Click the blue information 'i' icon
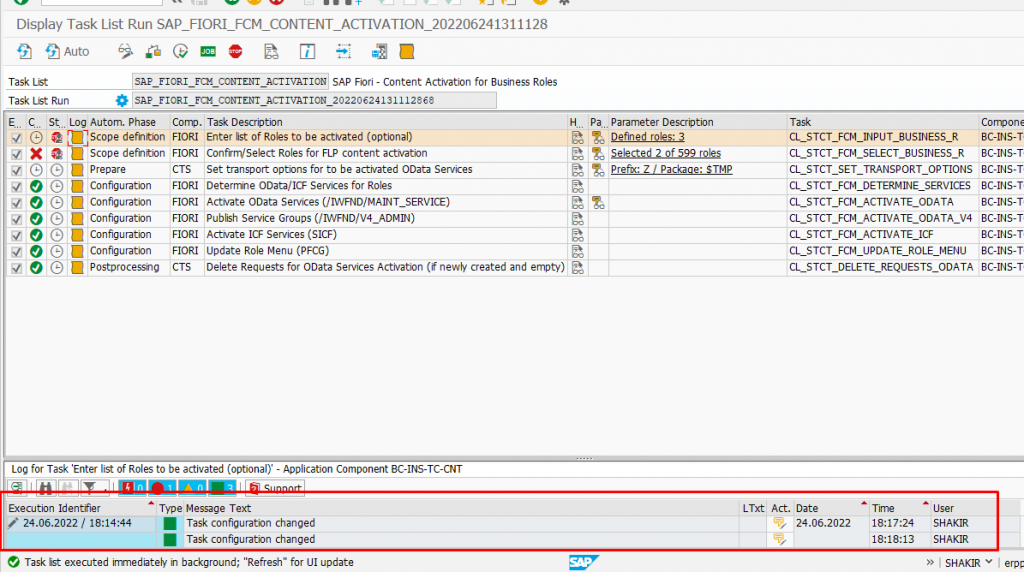This screenshot has height=572, width=1024. 307,52
